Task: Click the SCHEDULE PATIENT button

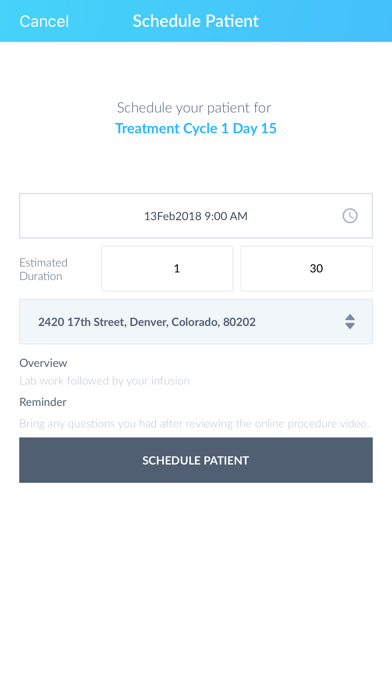Action: click(196, 460)
